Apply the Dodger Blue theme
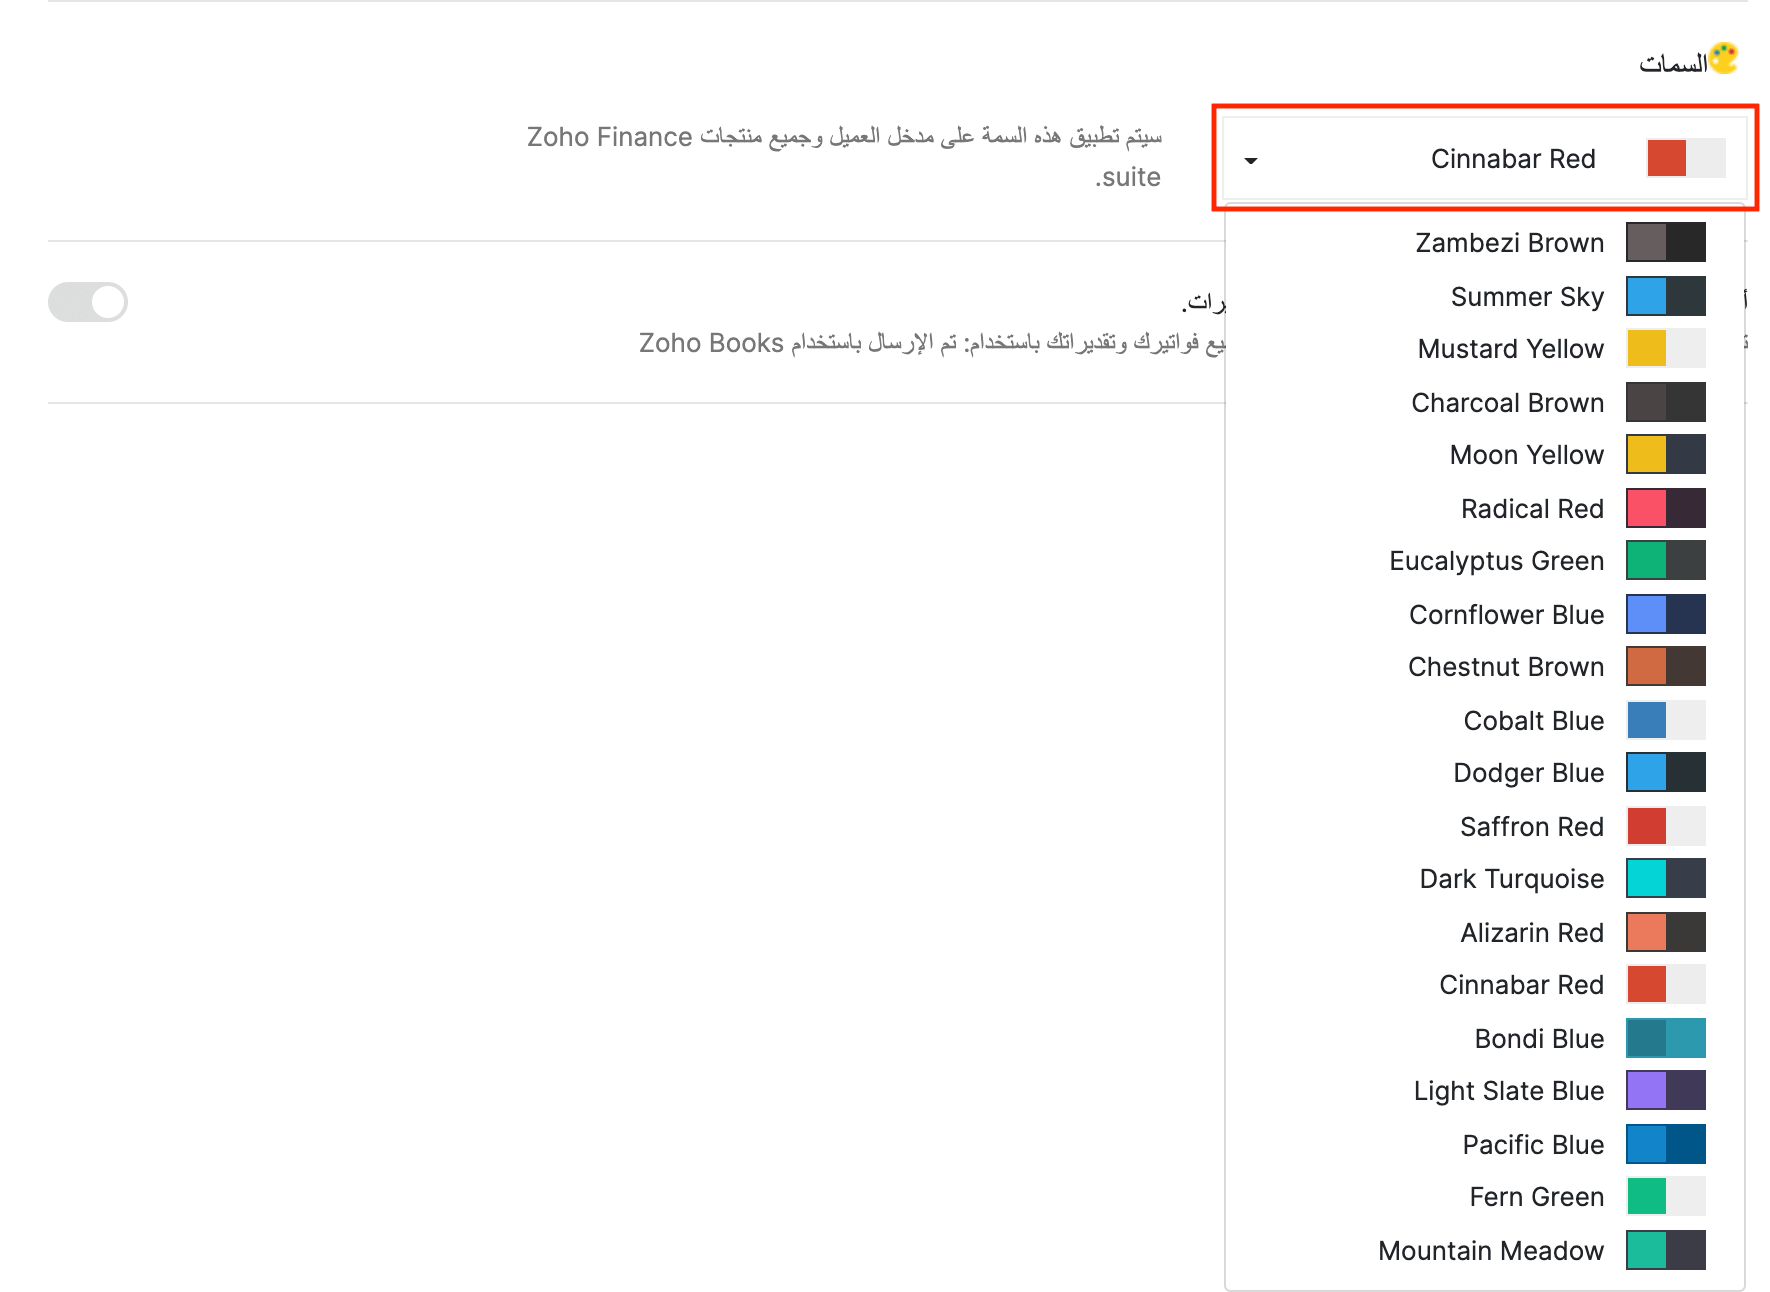 [x=1528, y=773]
